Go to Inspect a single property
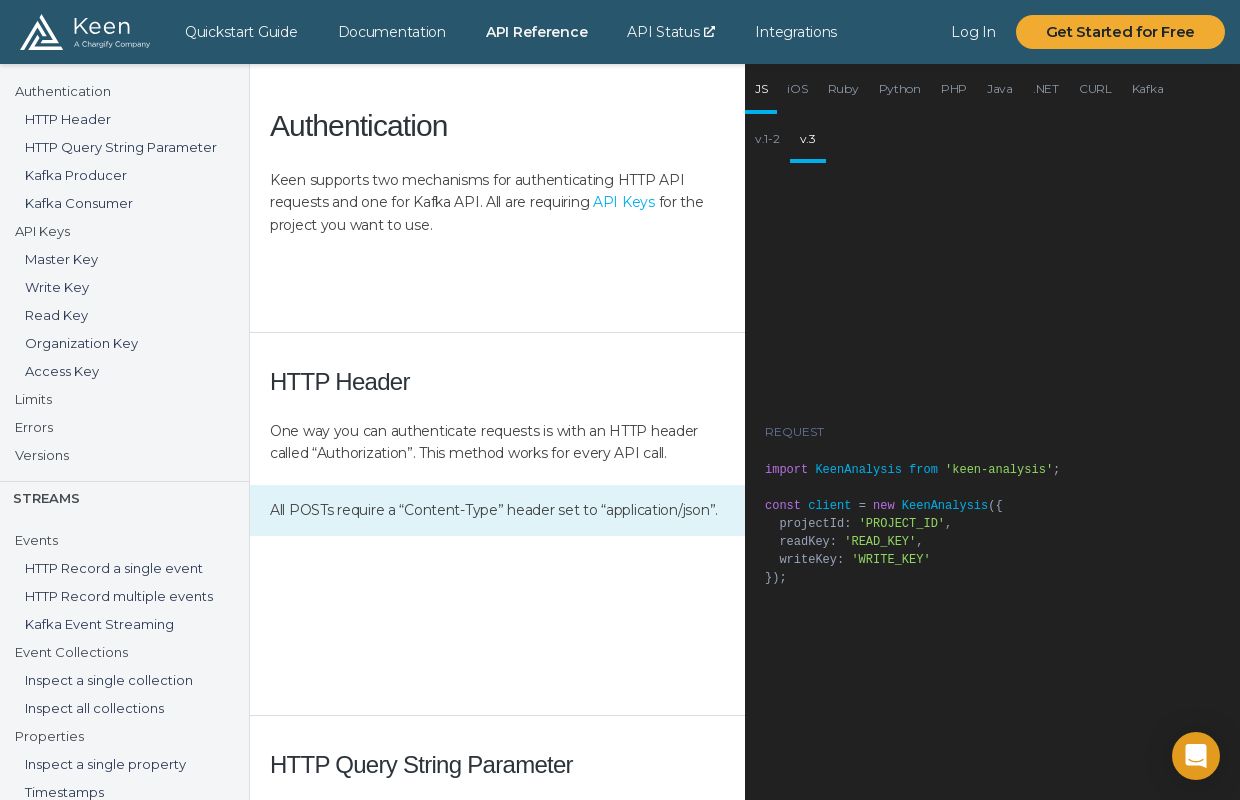The image size is (1240, 800). tap(106, 764)
